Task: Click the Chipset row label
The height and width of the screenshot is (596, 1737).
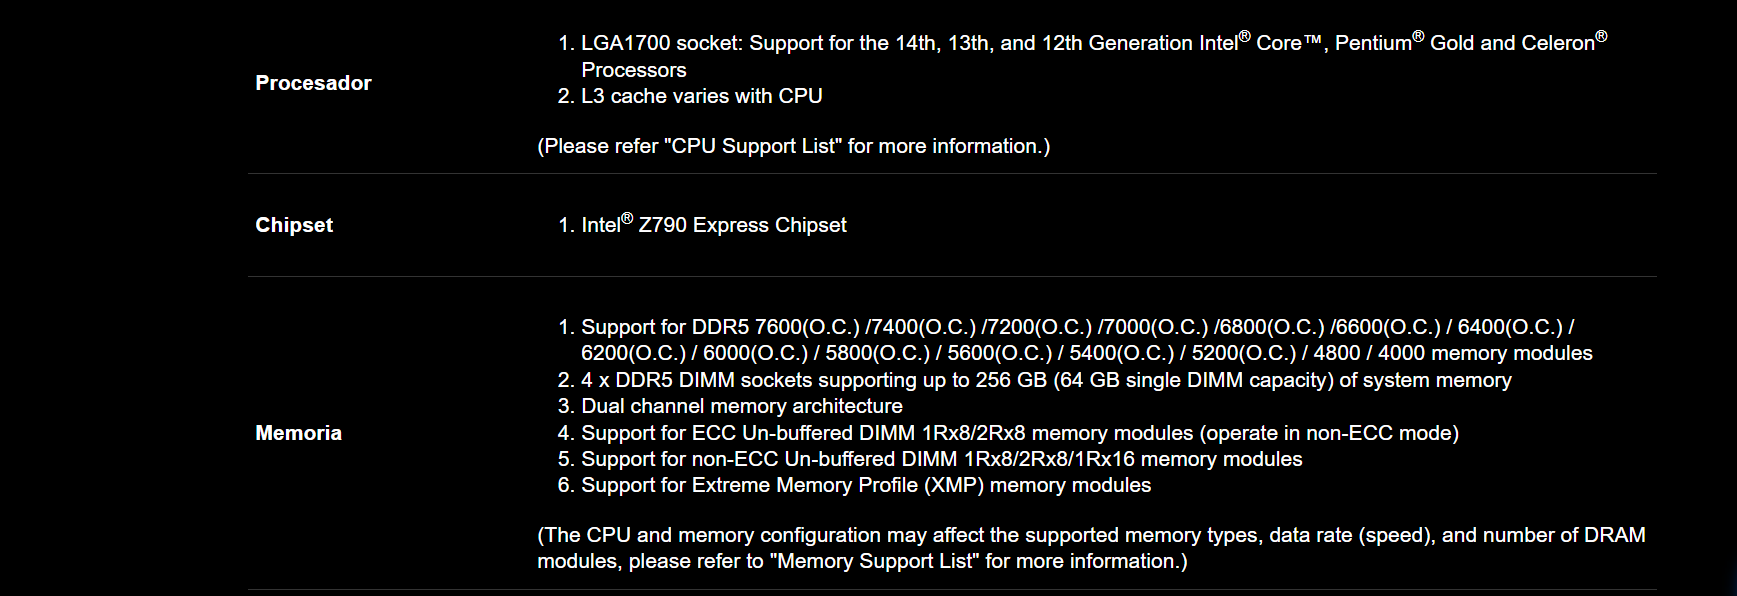Action: (x=294, y=225)
